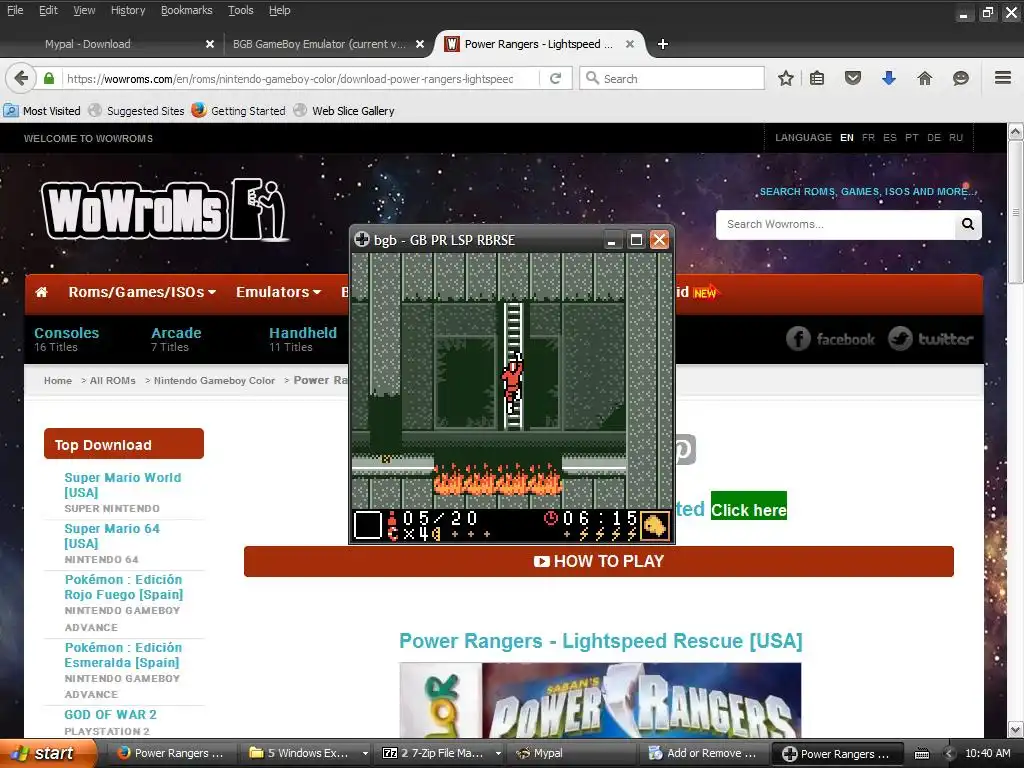
Task: Reload the page with the refresh icon
Action: [x=556, y=78]
